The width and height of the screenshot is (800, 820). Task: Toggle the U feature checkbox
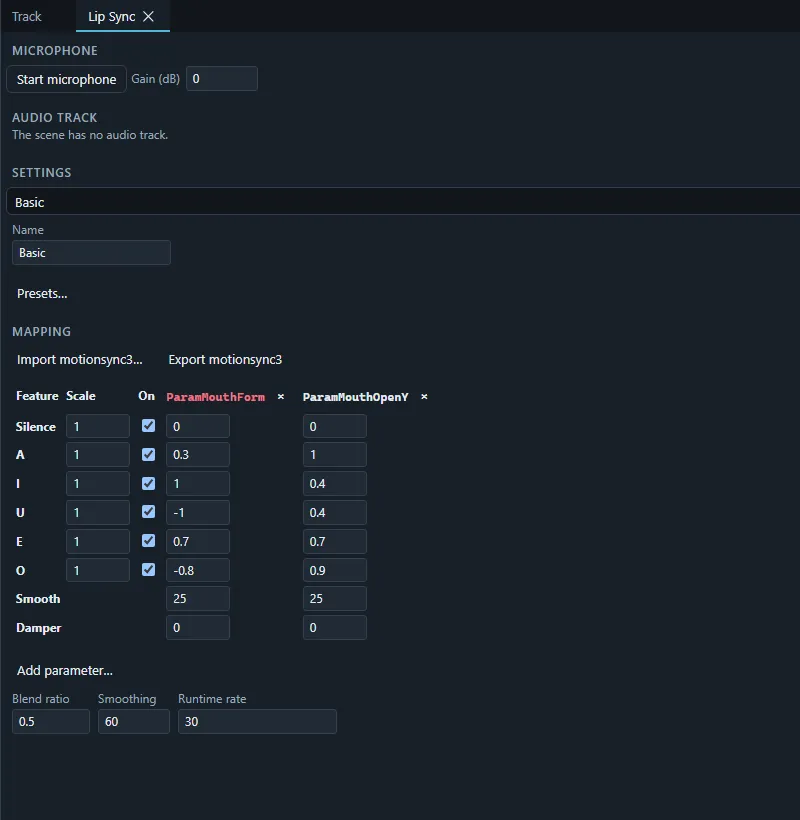tap(148, 511)
